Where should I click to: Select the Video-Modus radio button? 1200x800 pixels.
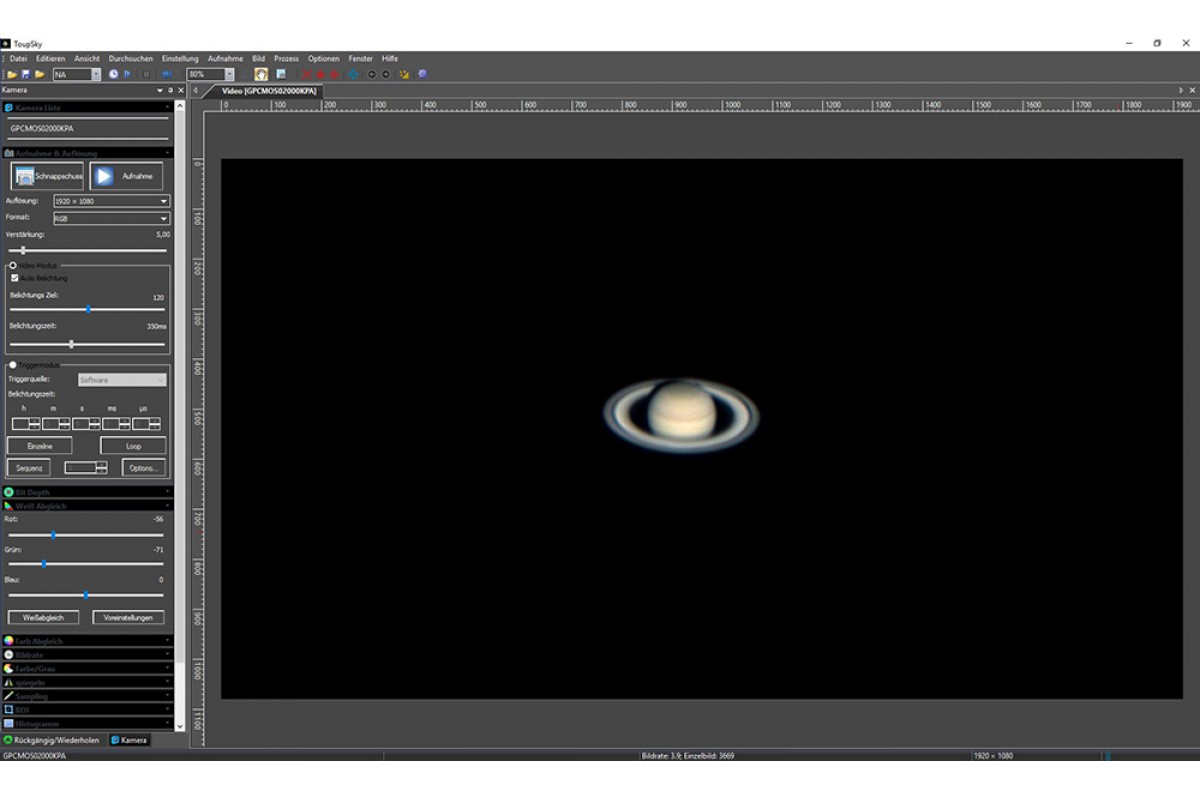(x=13, y=266)
